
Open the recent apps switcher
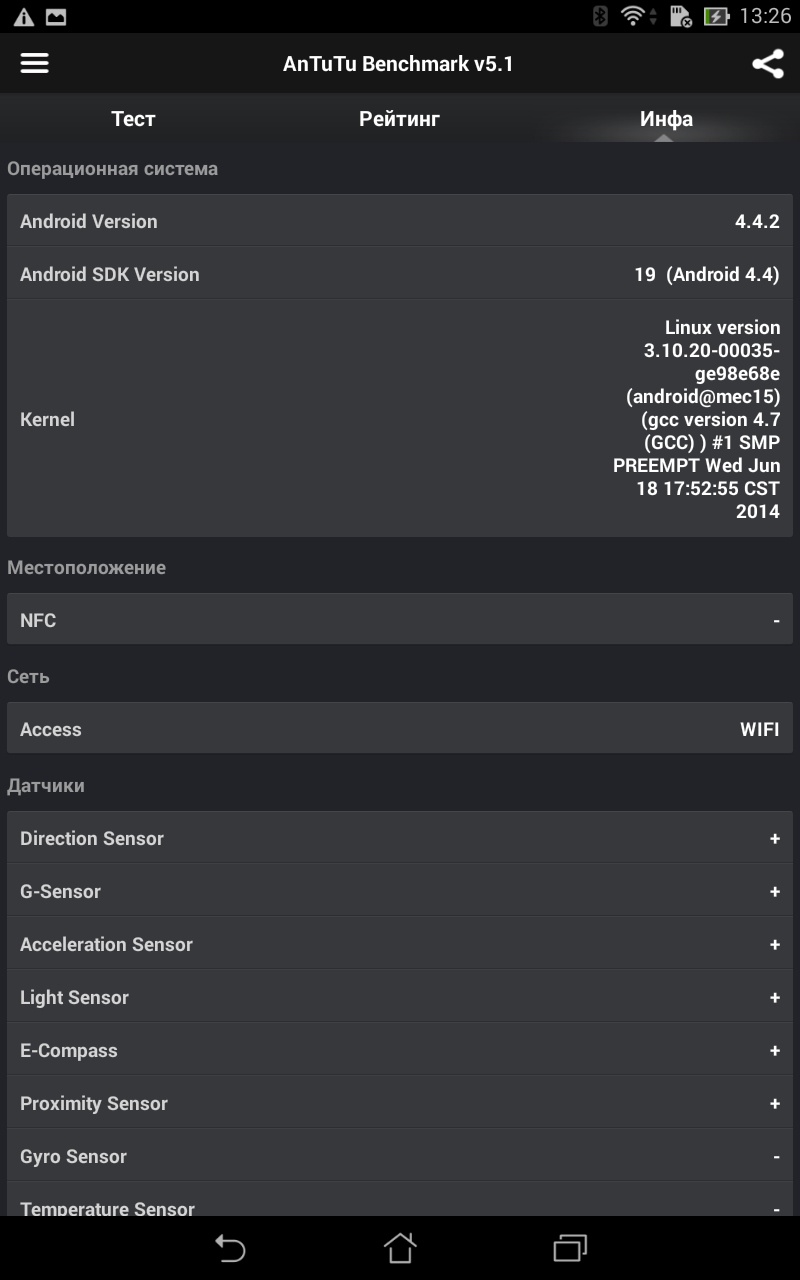[570, 1247]
